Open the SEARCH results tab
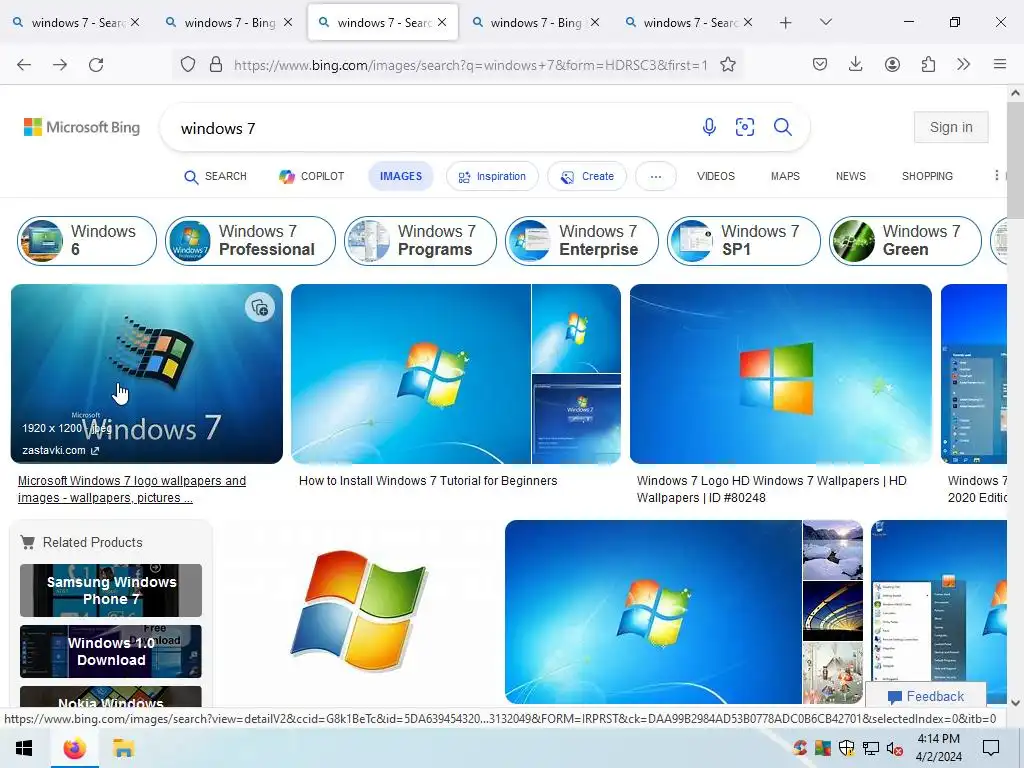 pyautogui.click(x=216, y=176)
